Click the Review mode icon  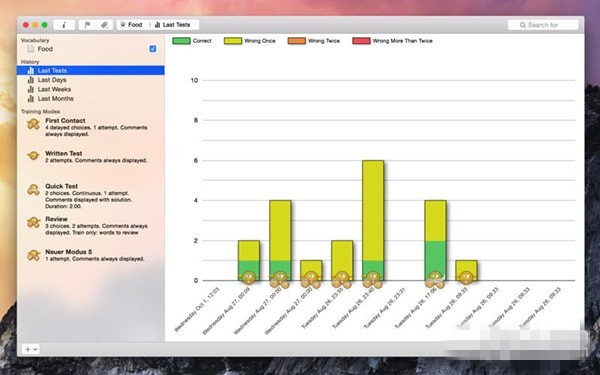(x=34, y=222)
